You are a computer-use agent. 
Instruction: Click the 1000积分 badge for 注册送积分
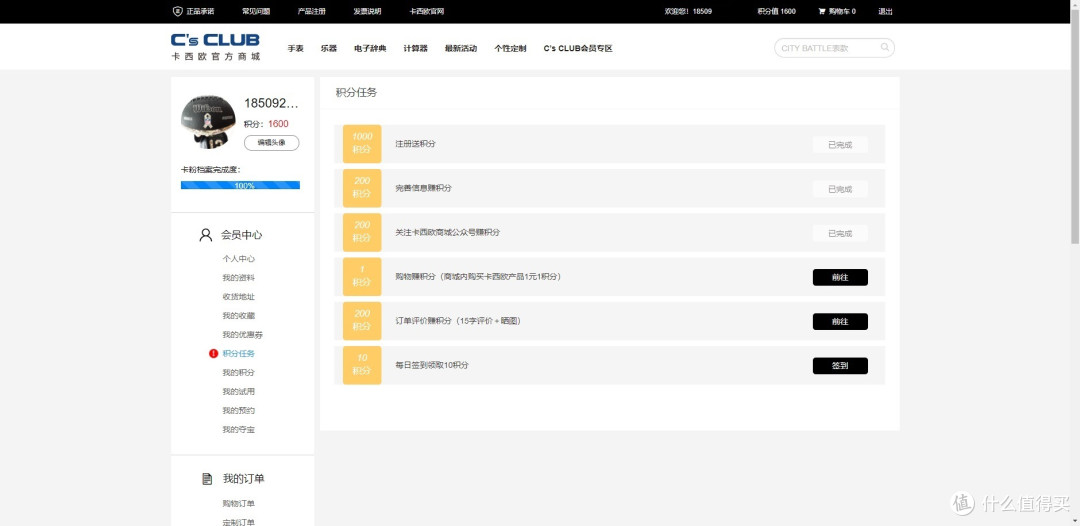click(362, 143)
